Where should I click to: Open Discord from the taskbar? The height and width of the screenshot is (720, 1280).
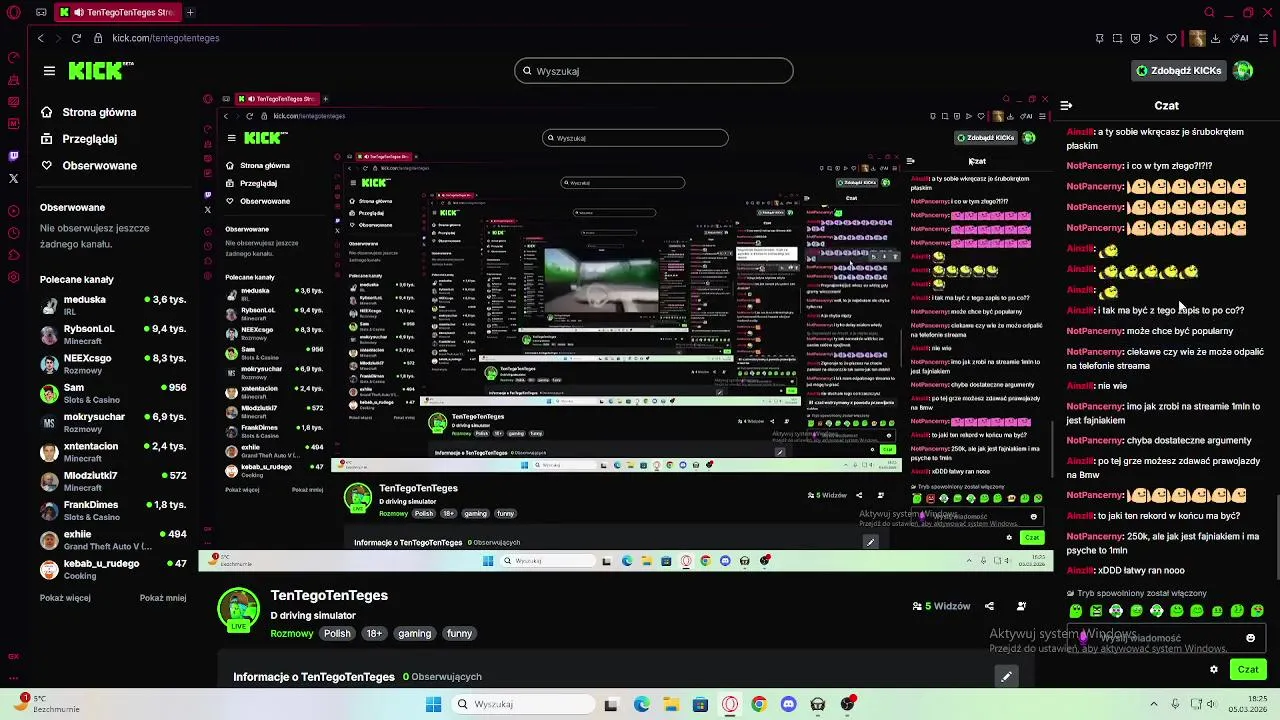pos(788,704)
